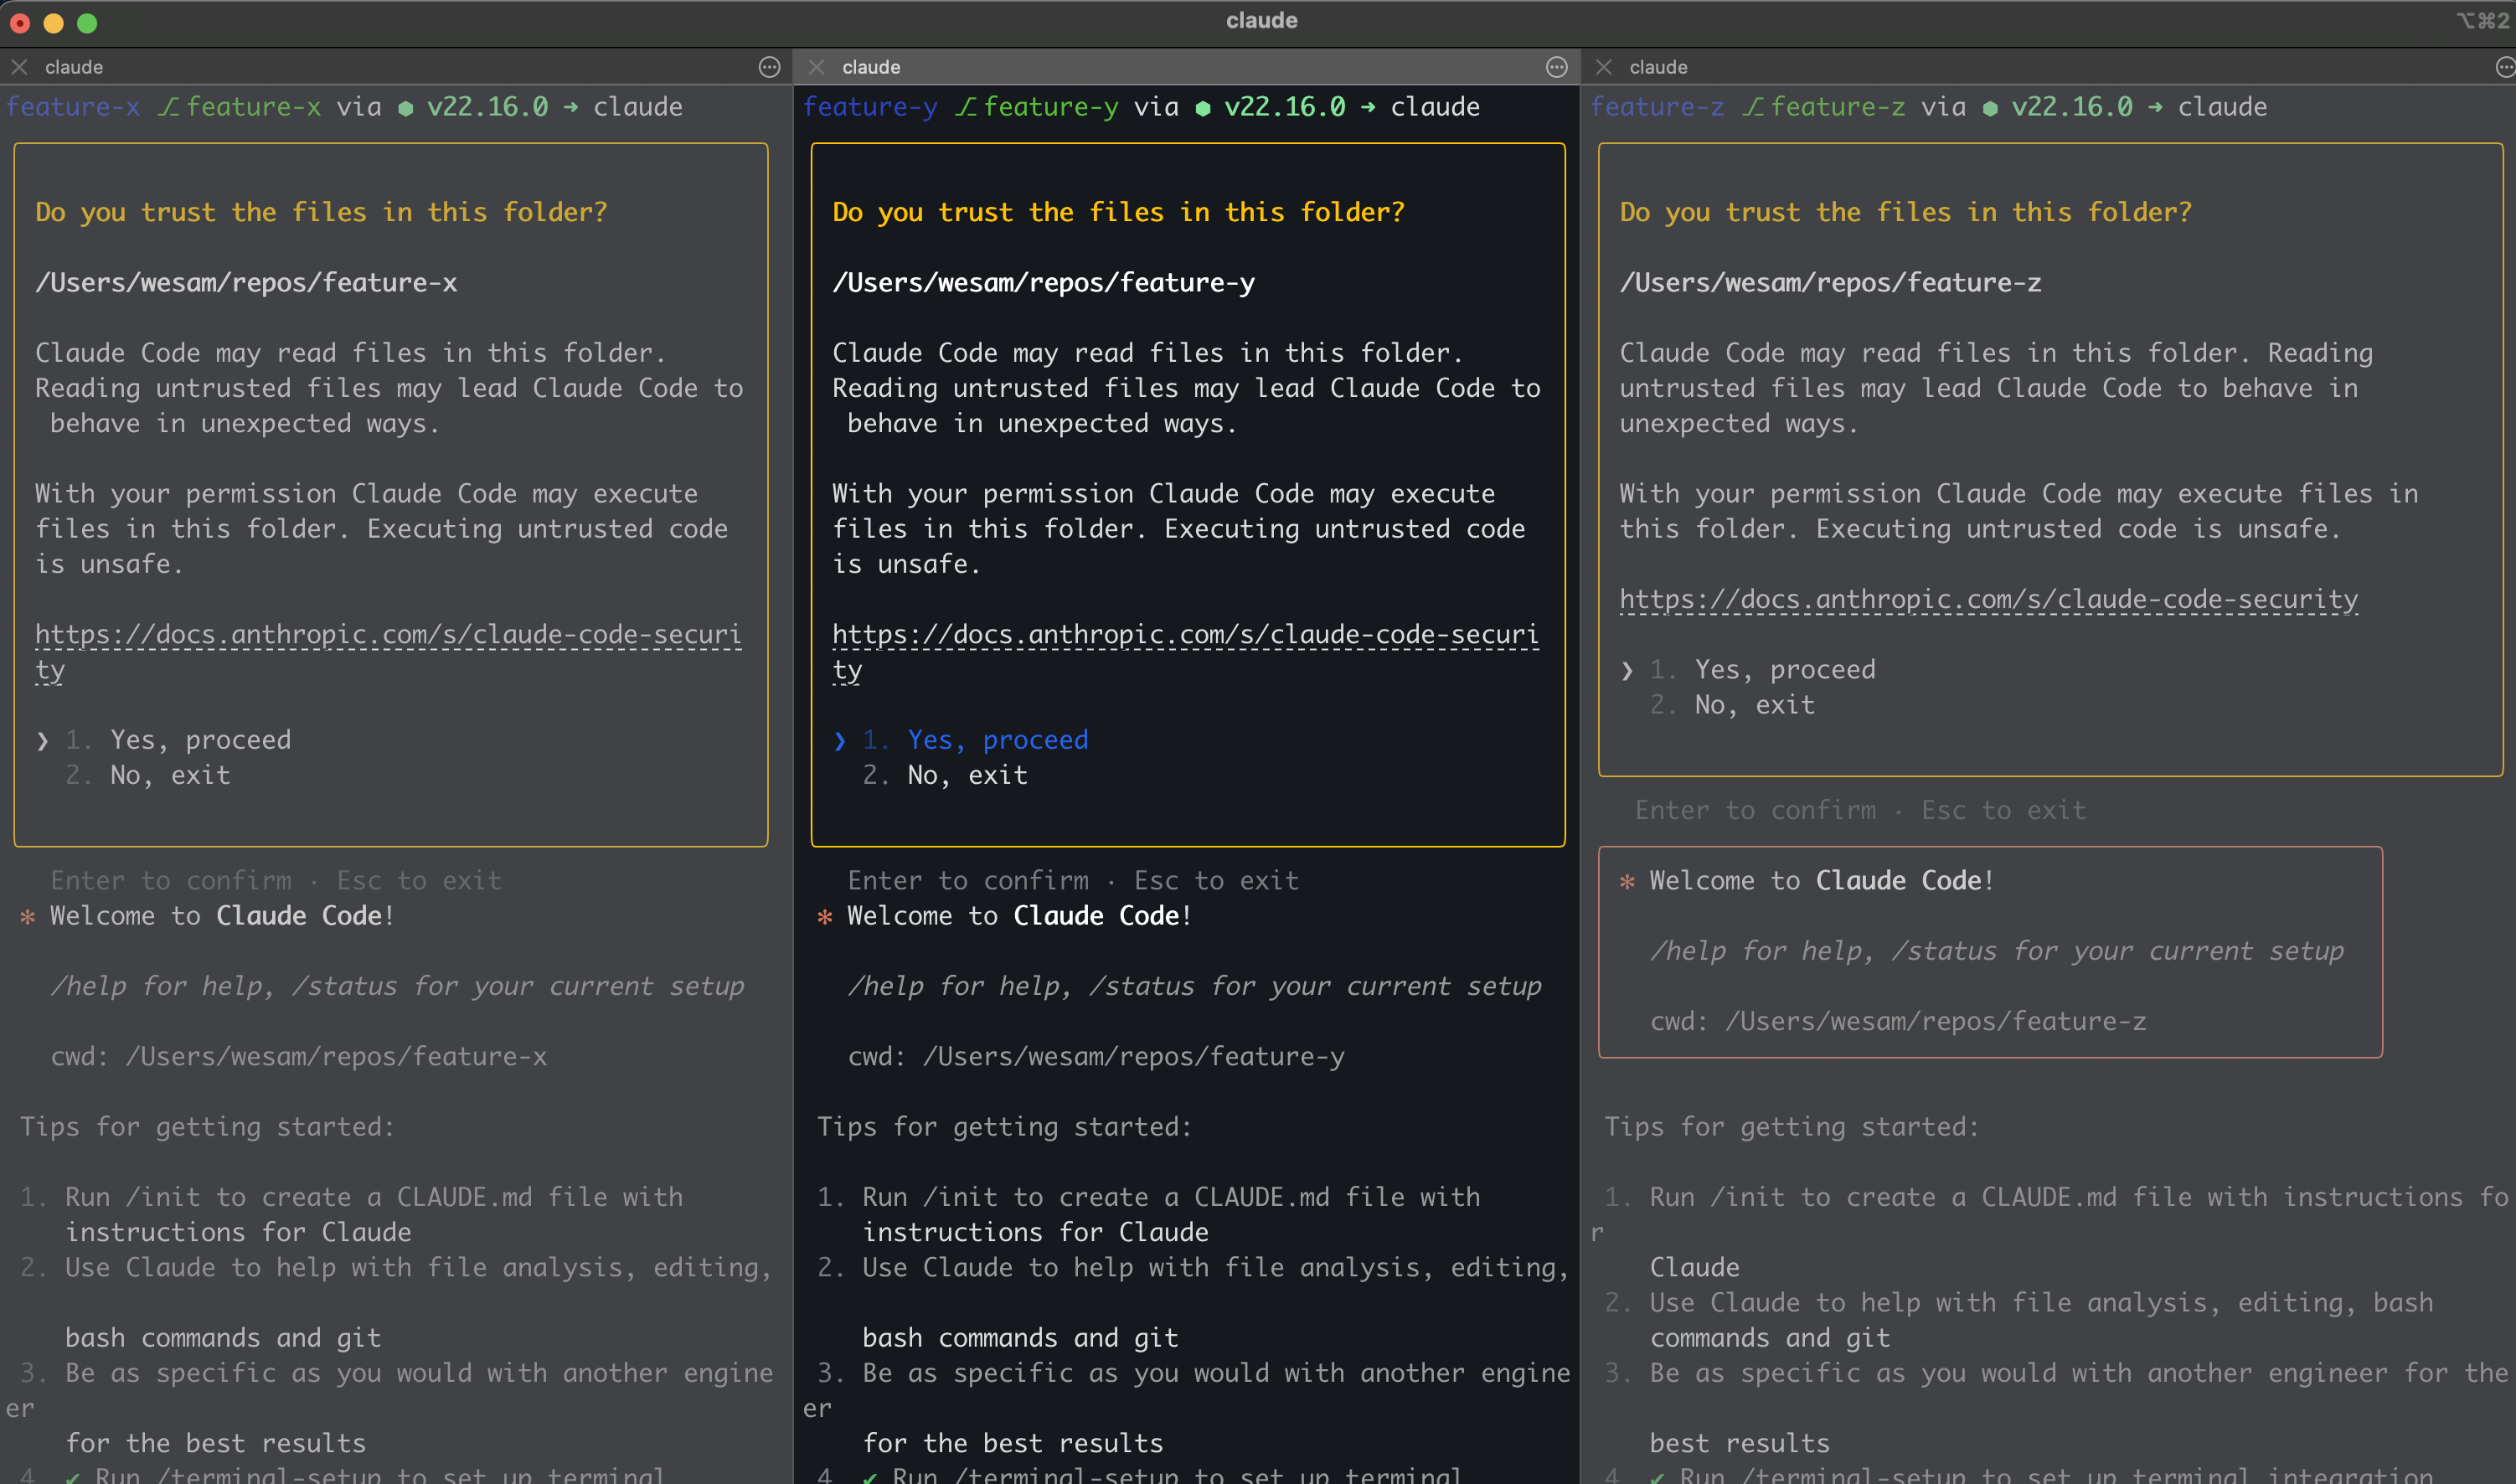Select "No, exit" in feature-y pane
2516x1484 pixels.
pos(967,775)
